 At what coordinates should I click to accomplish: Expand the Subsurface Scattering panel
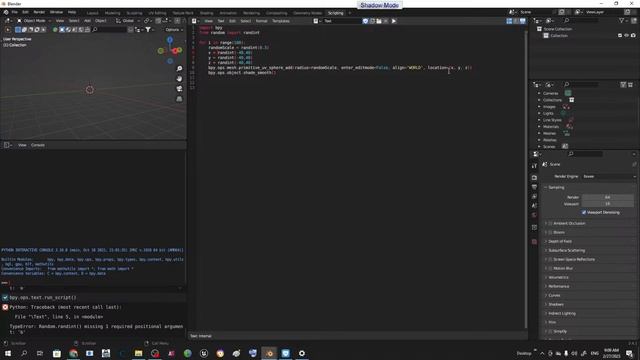(x=566, y=250)
